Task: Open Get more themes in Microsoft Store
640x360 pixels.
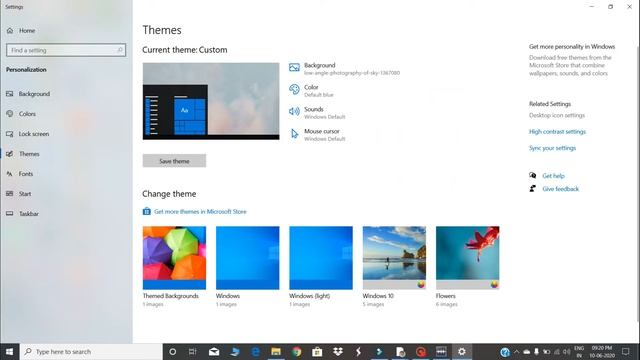Action: coord(200,211)
